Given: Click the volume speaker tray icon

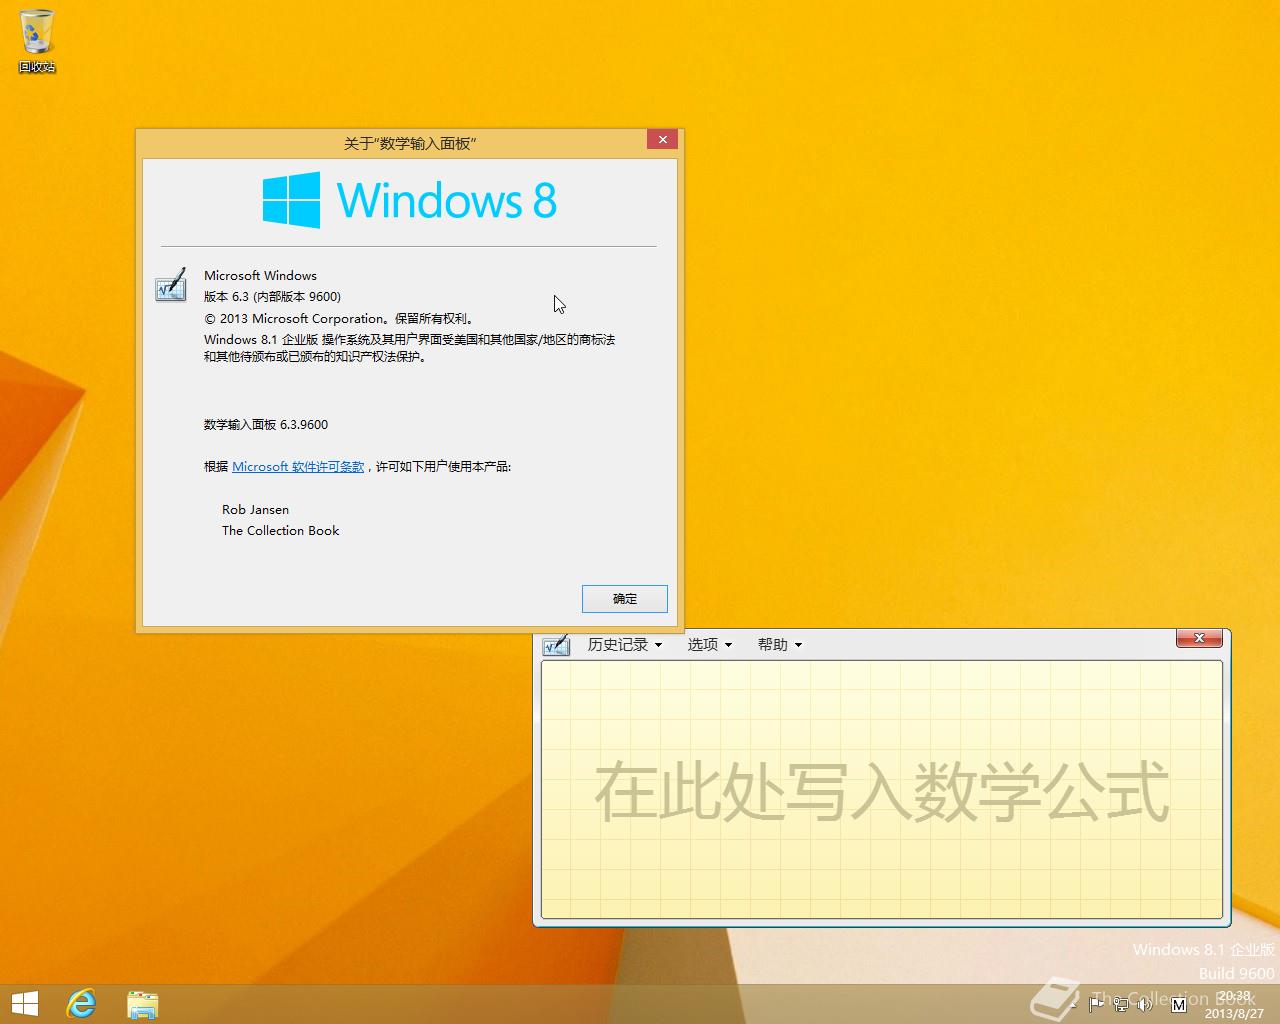Looking at the screenshot, I should point(1144,1004).
